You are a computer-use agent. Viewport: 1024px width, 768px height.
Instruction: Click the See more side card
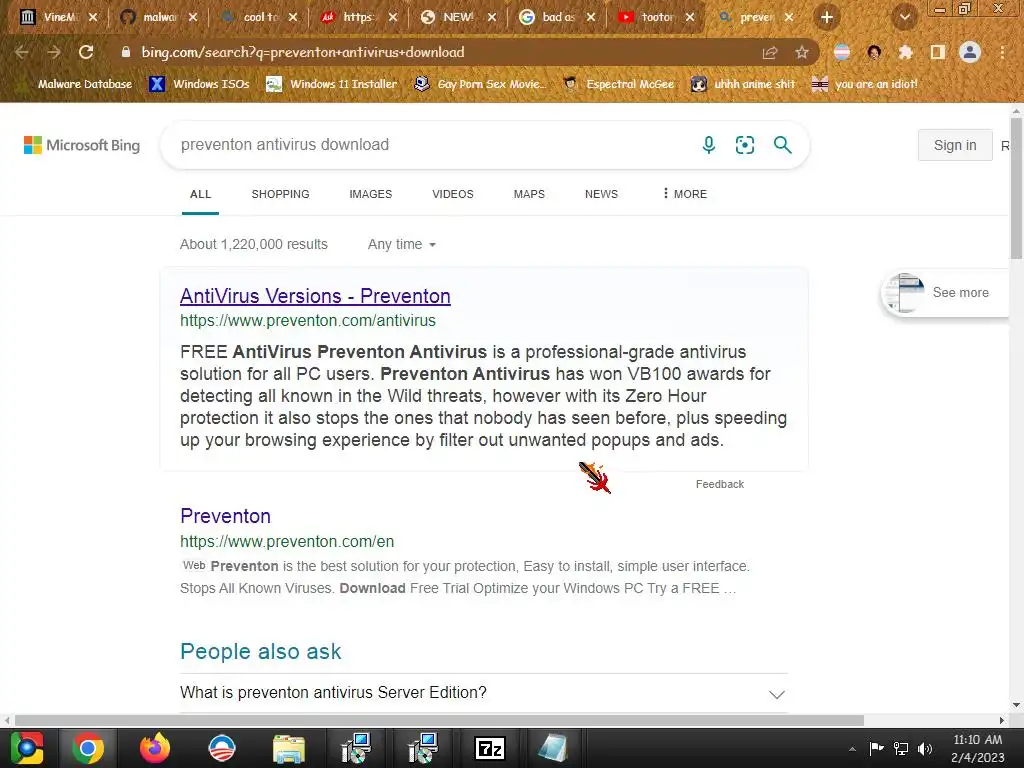tap(944, 293)
